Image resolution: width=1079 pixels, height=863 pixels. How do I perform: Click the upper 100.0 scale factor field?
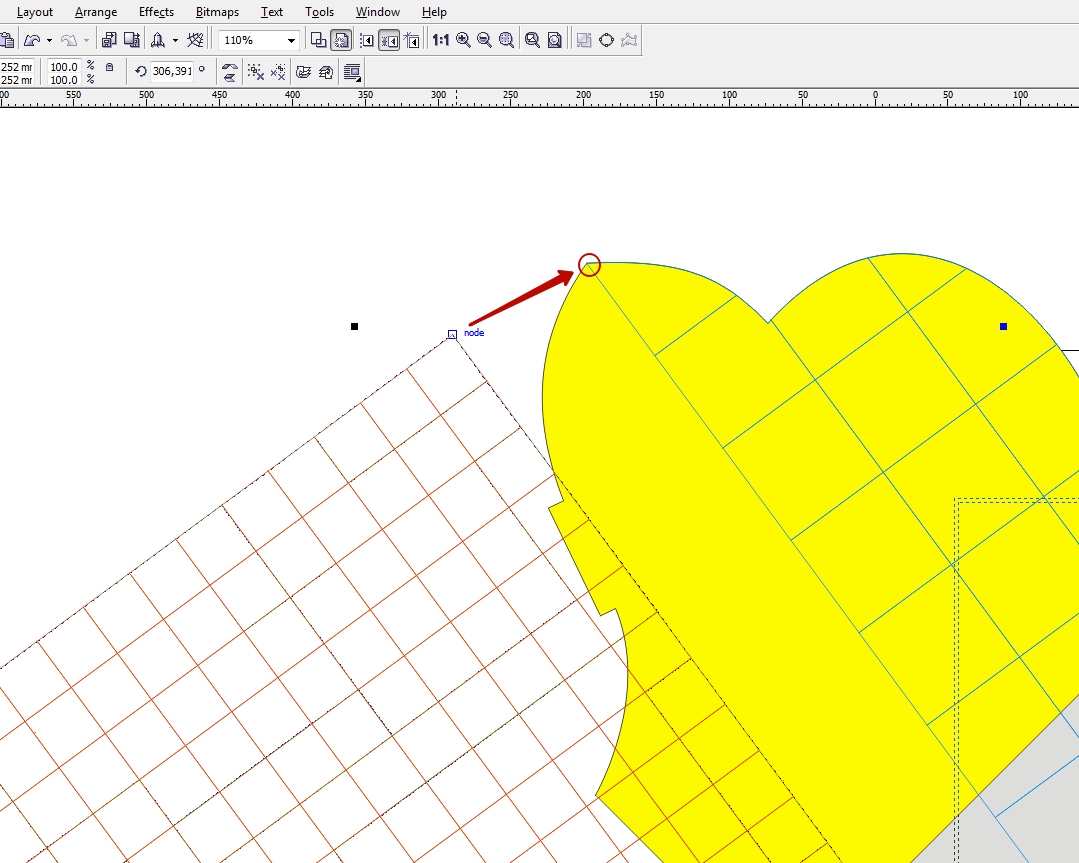point(63,67)
